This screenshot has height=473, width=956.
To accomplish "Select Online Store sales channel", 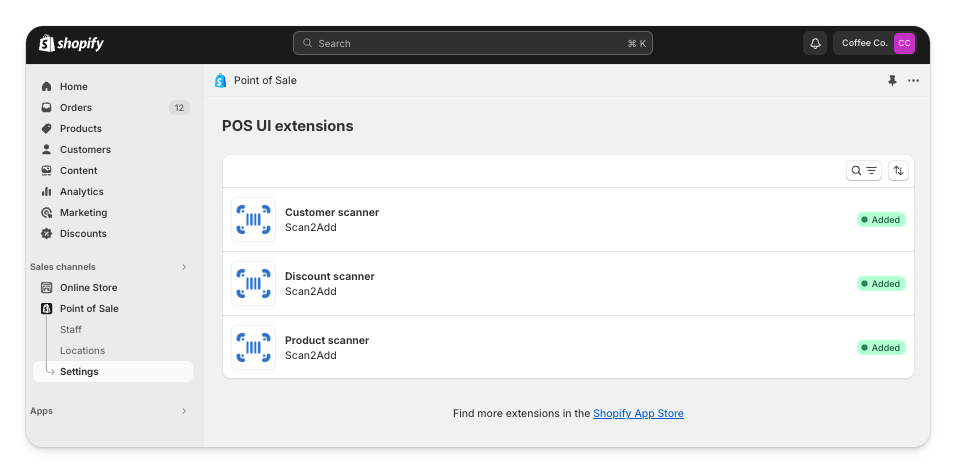I will pos(88,288).
